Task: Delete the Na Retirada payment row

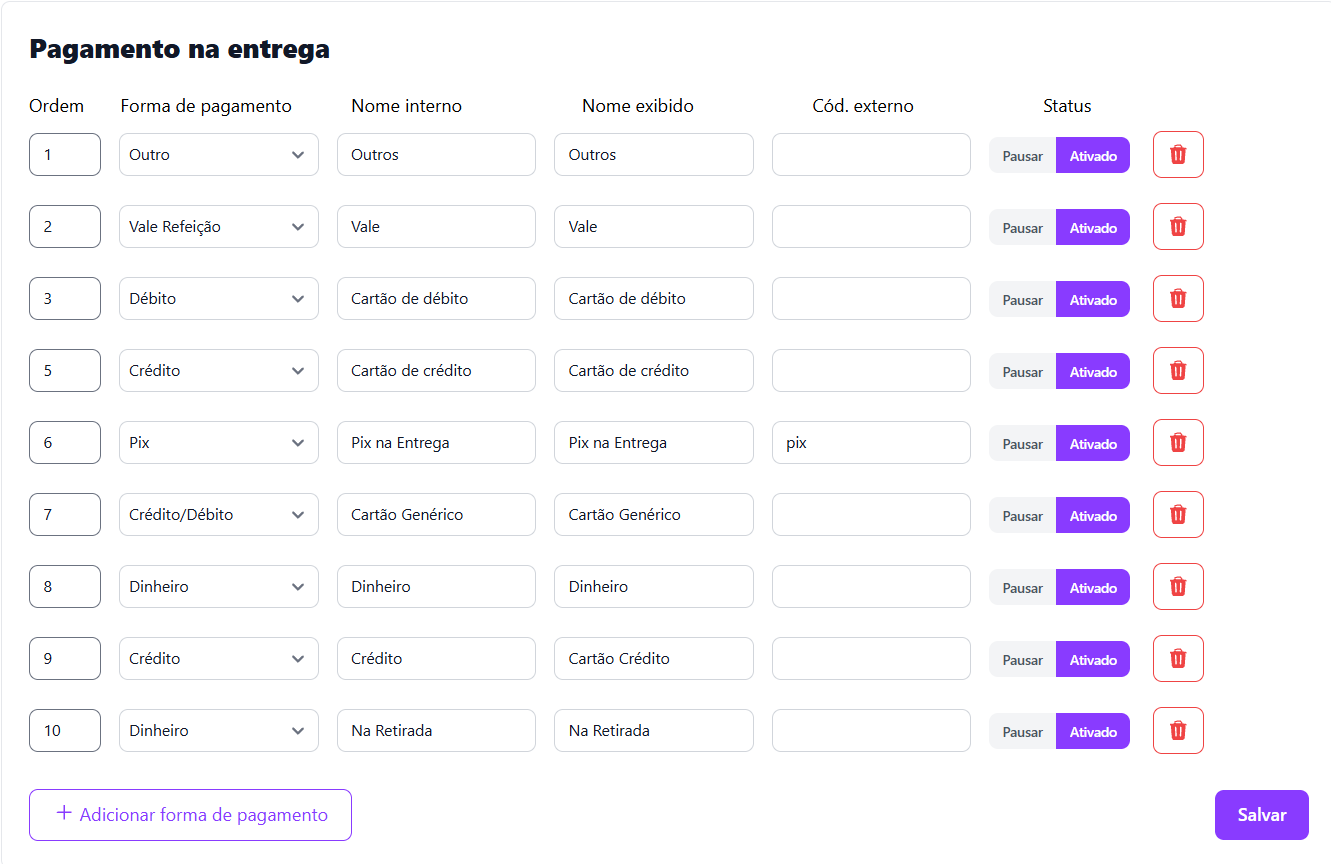Action: (1178, 731)
